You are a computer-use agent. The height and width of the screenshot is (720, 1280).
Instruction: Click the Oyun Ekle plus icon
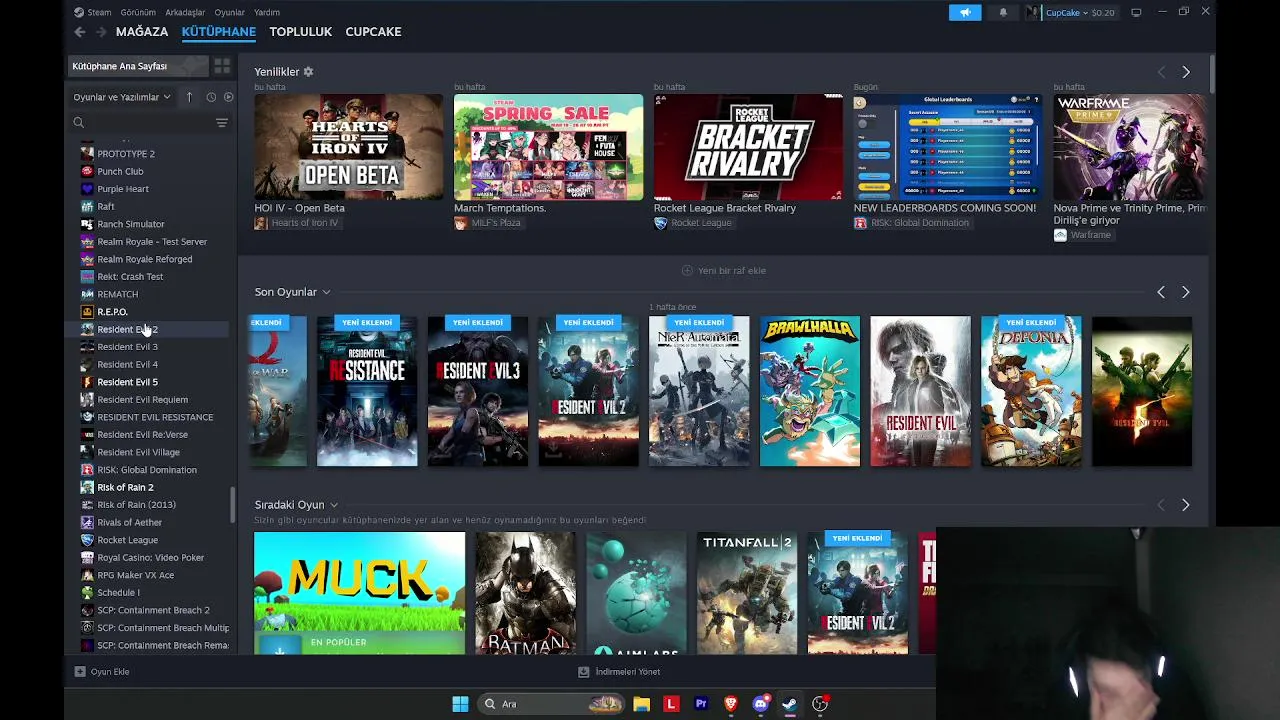[x=80, y=672]
